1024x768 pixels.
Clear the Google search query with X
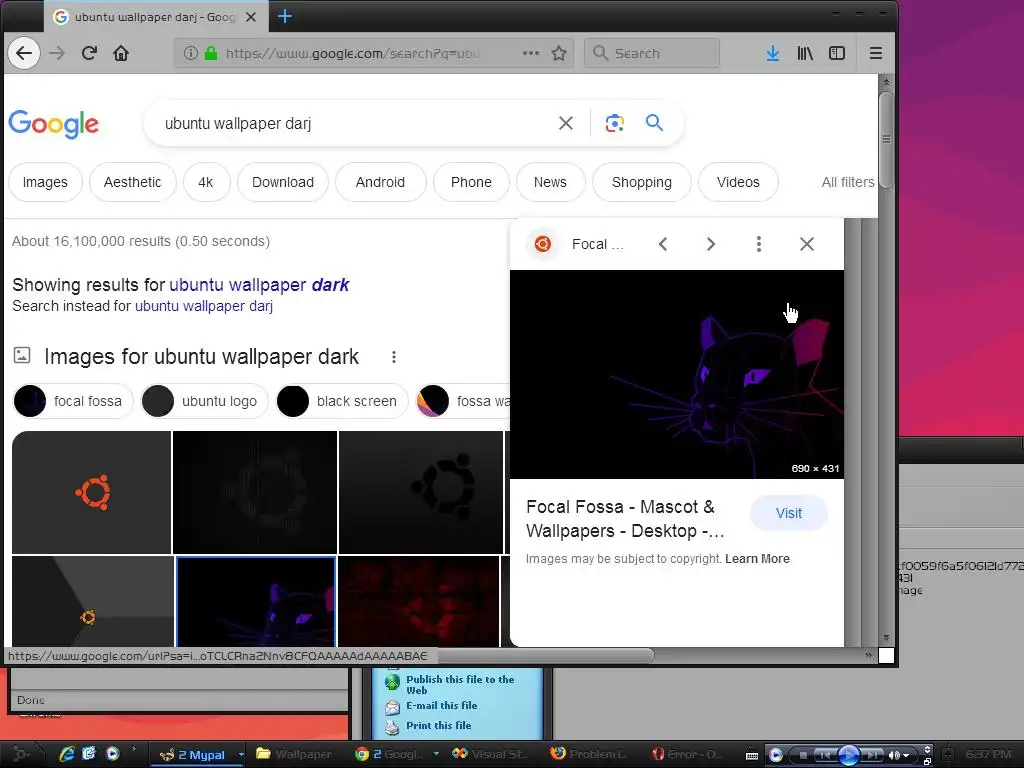pos(566,123)
